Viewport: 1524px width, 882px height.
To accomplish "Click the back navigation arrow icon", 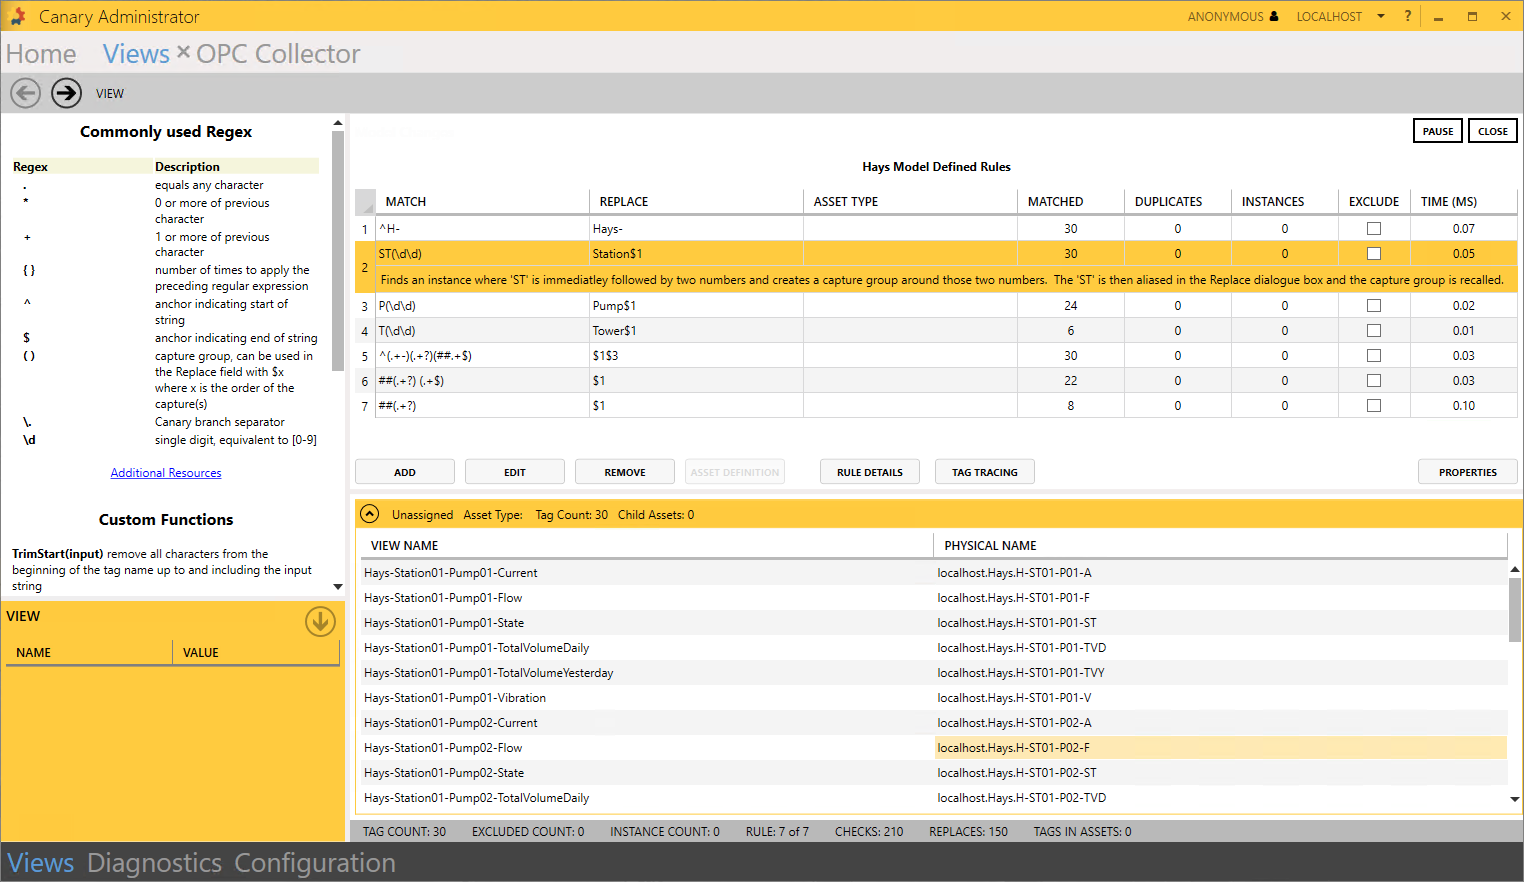I will tap(26, 93).
